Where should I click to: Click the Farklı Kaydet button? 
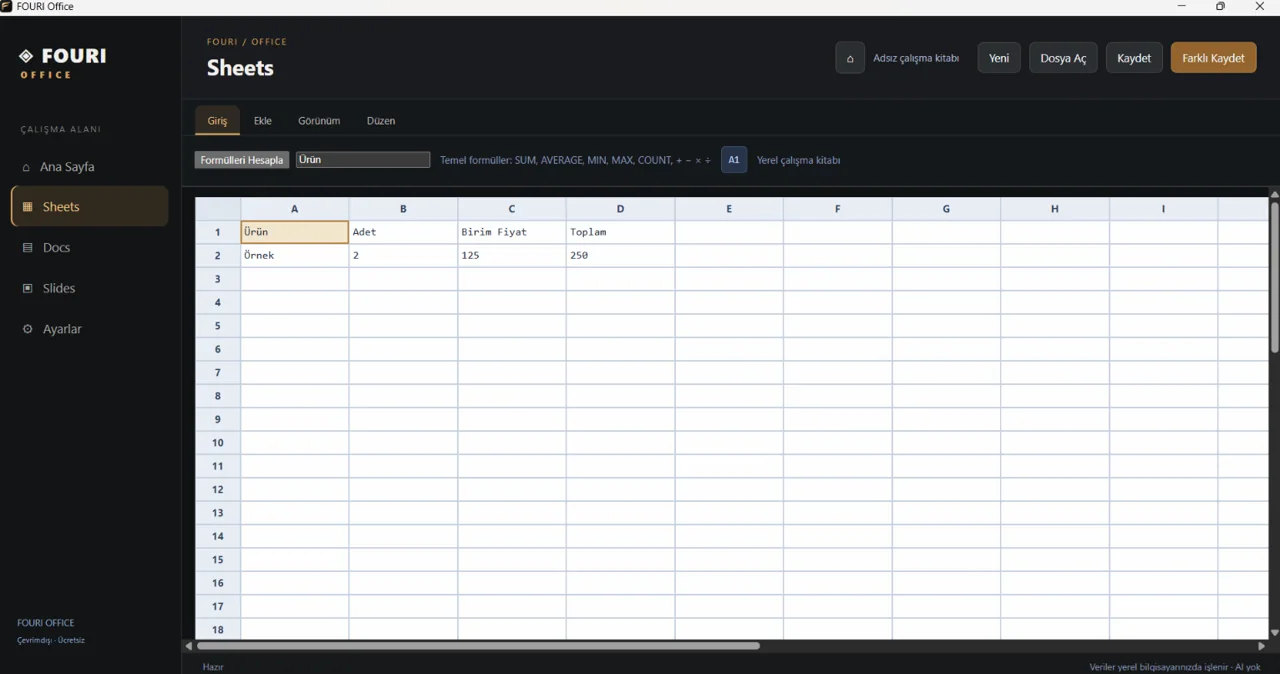(x=1213, y=58)
